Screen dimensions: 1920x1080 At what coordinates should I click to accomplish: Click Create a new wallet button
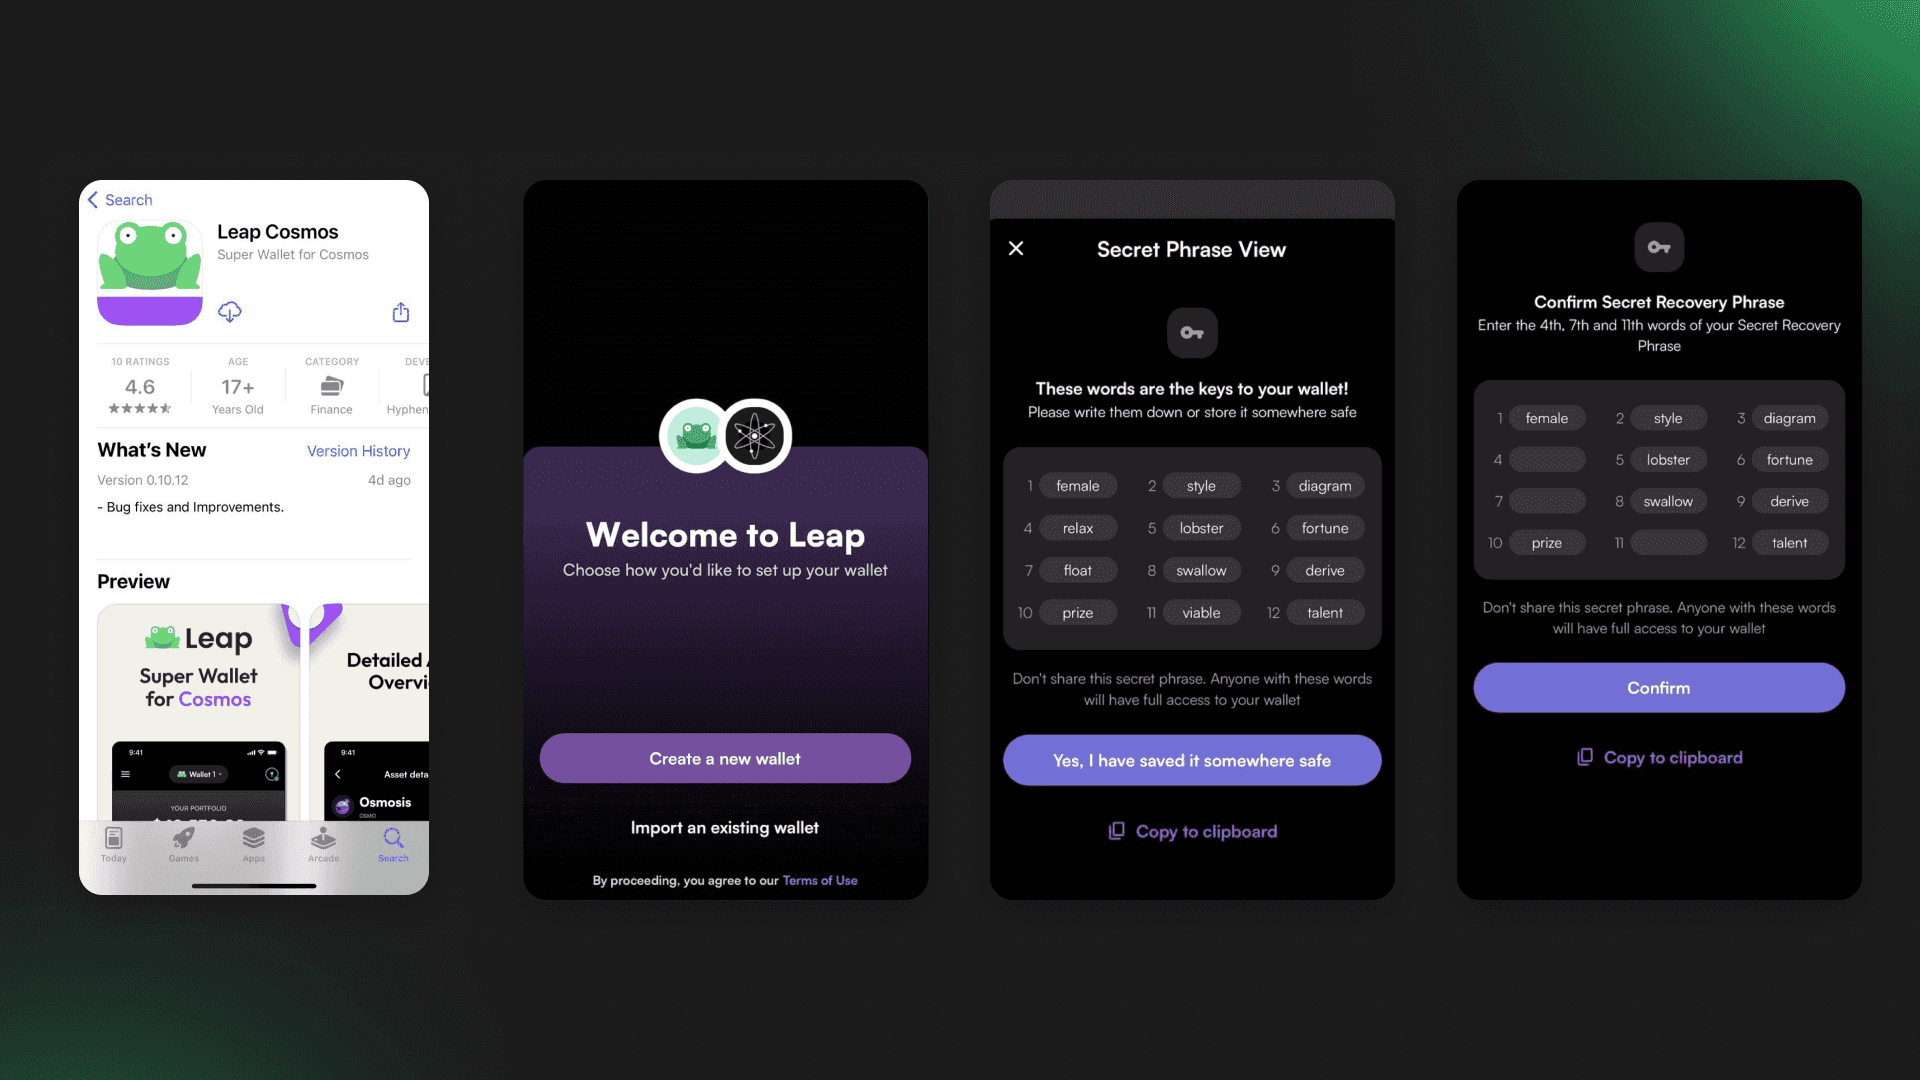(x=724, y=757)
